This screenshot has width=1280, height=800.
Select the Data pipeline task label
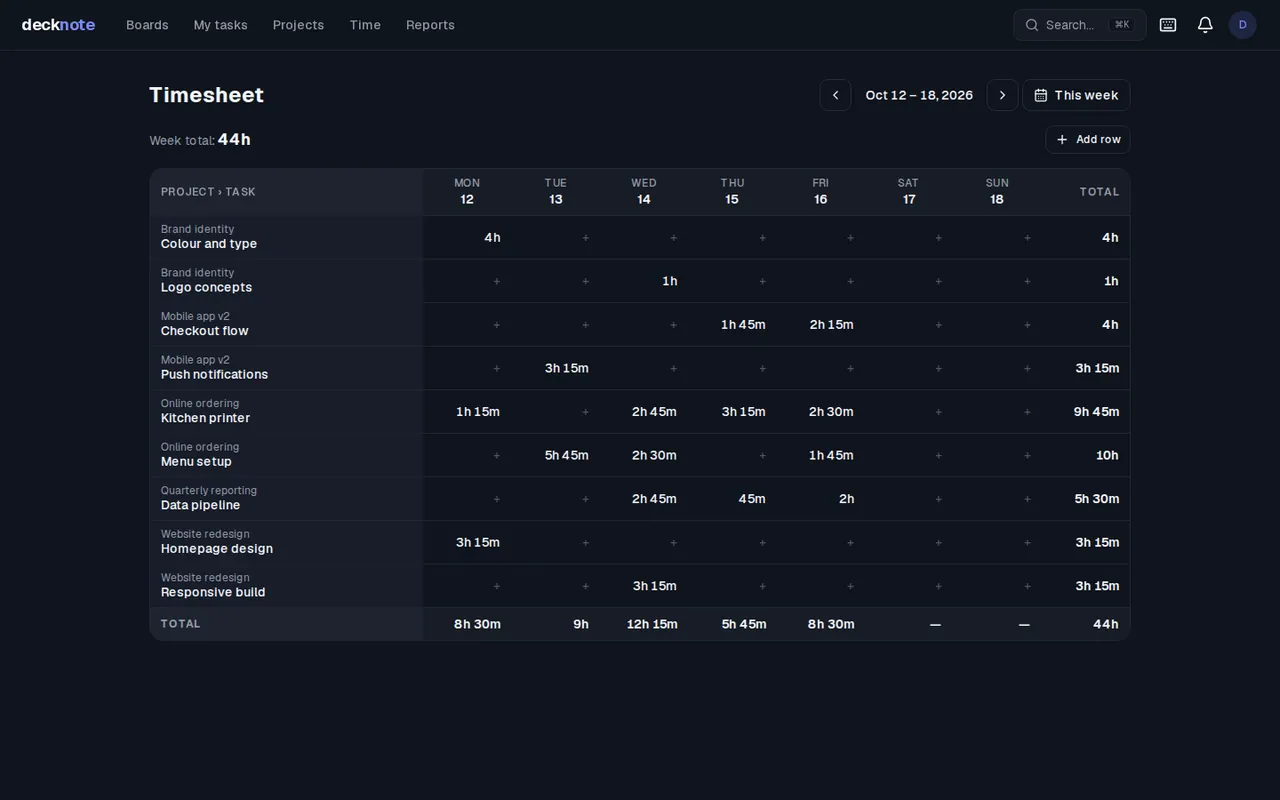[200, 505]
